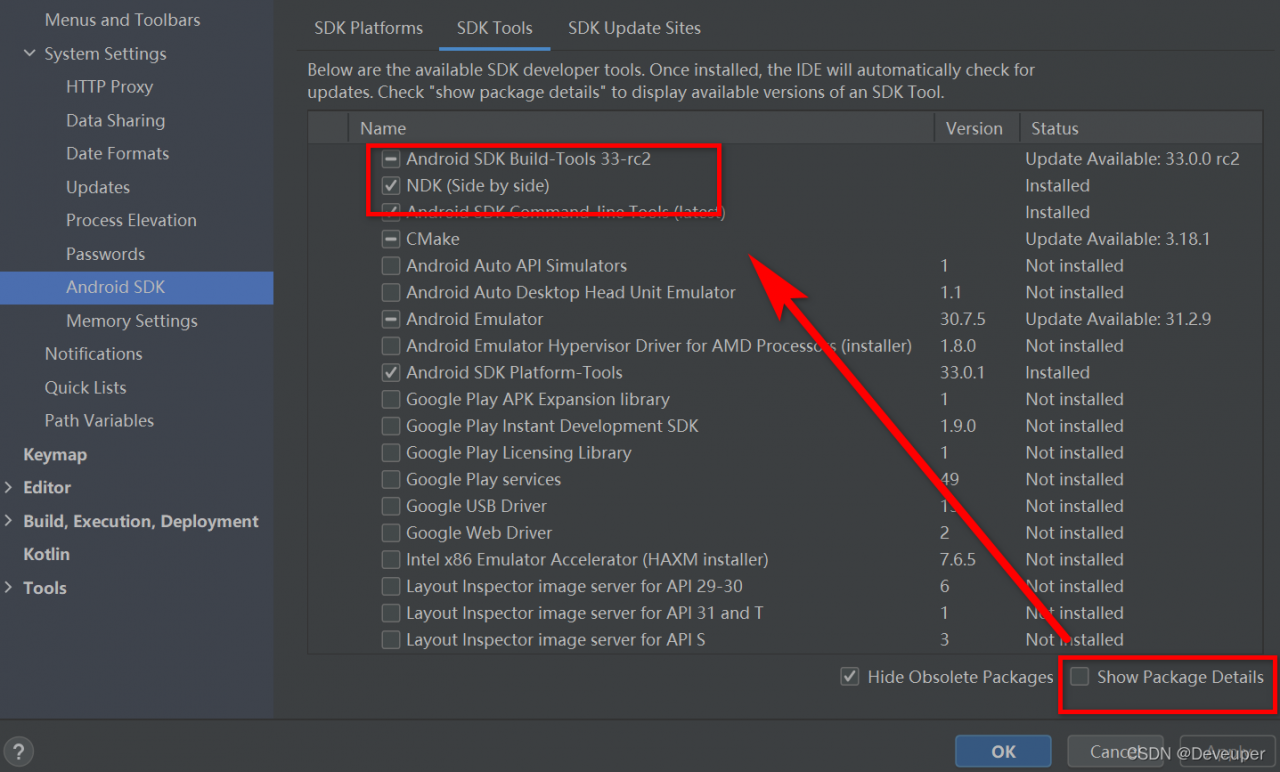Check the Google USB Driver checkbox

pos(391,506)
